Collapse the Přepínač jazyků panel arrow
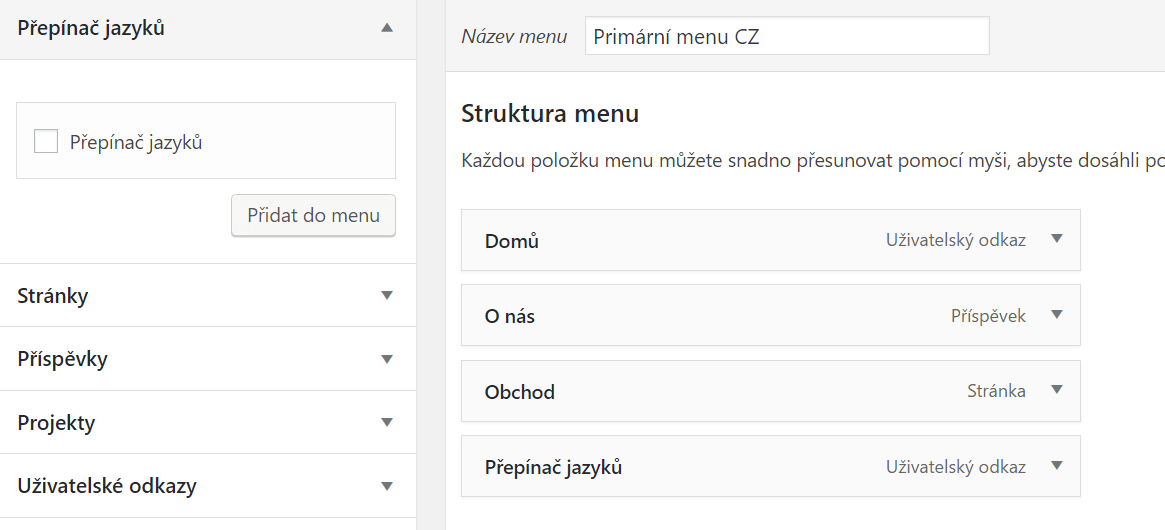The height and width of the screenshot is (530, 1165). pyautogui.click(x=386, y=28)
